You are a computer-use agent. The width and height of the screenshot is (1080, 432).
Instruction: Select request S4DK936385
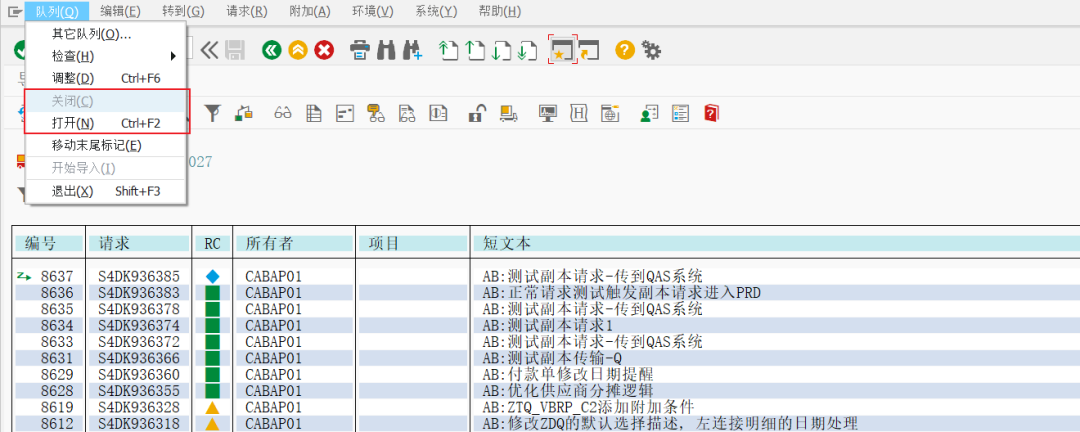138,276
